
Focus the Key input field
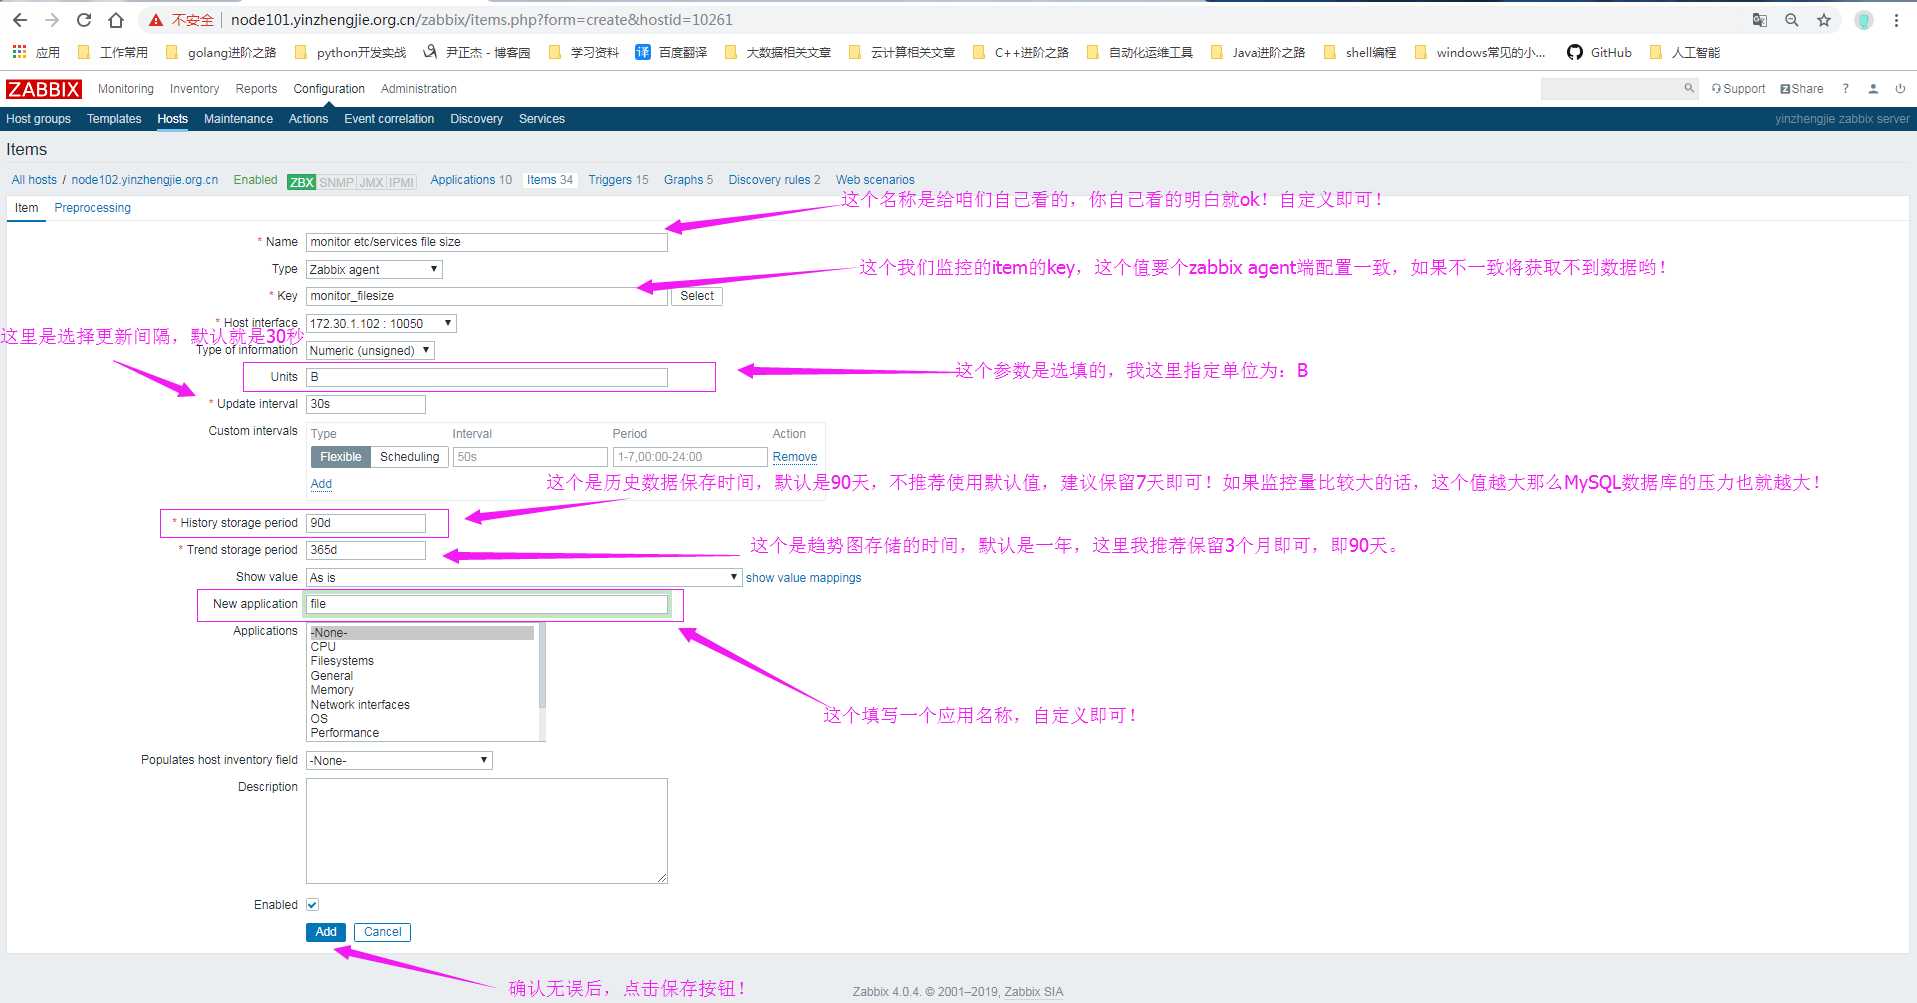486,296
